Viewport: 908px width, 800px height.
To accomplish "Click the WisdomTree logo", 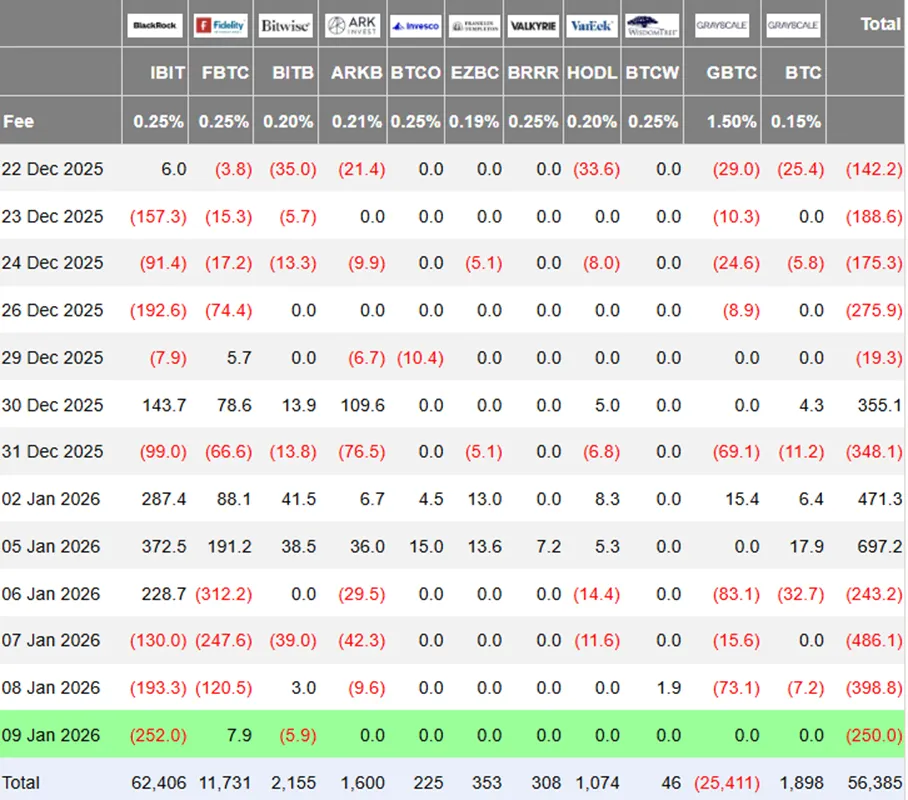I will click(x=652, y=26).
